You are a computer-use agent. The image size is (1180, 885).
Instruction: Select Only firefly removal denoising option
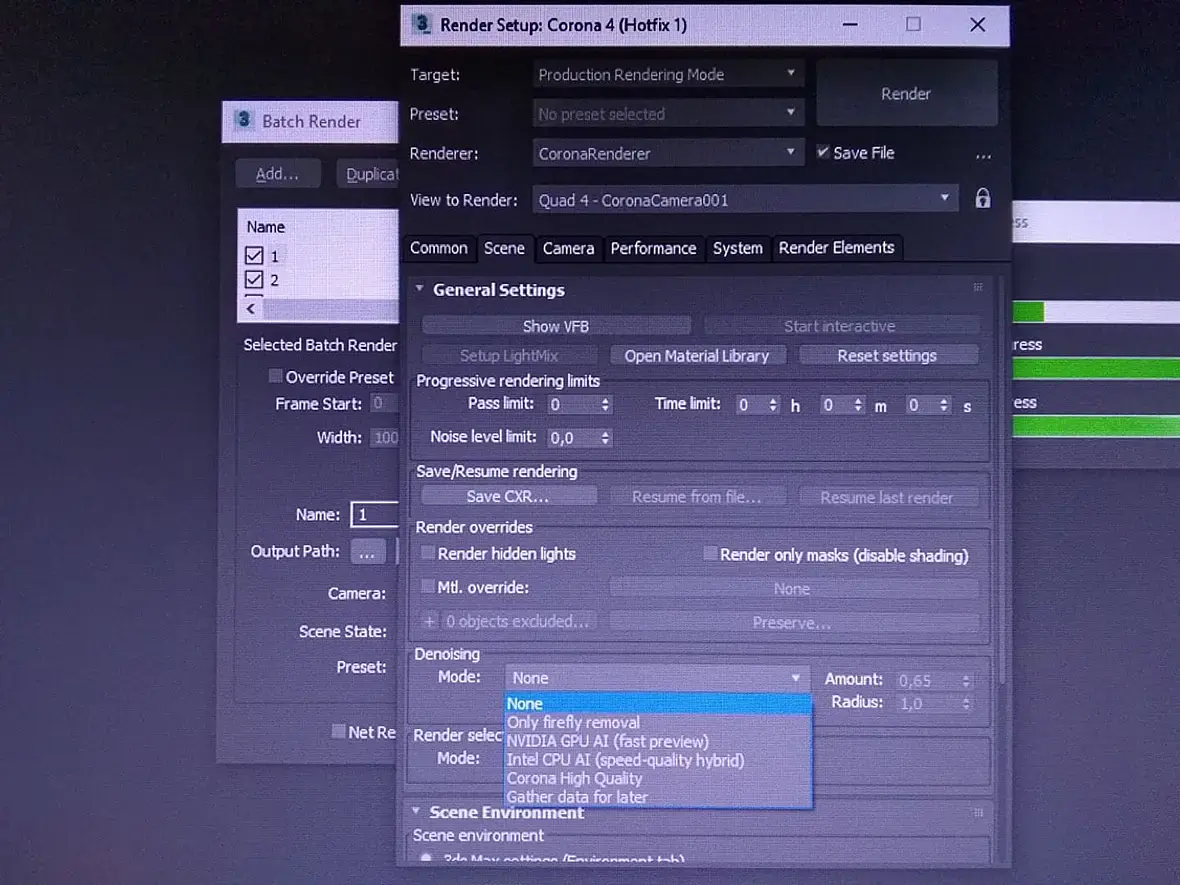pyautogui.click(x=658, y=722)
